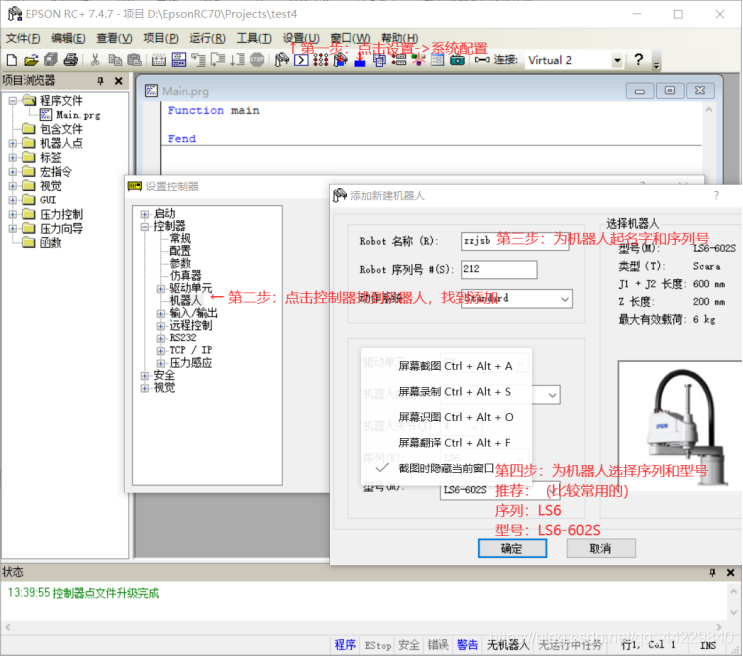Click the step over toolbar icon
Screen dimensions: 743x656
[218, 60]
